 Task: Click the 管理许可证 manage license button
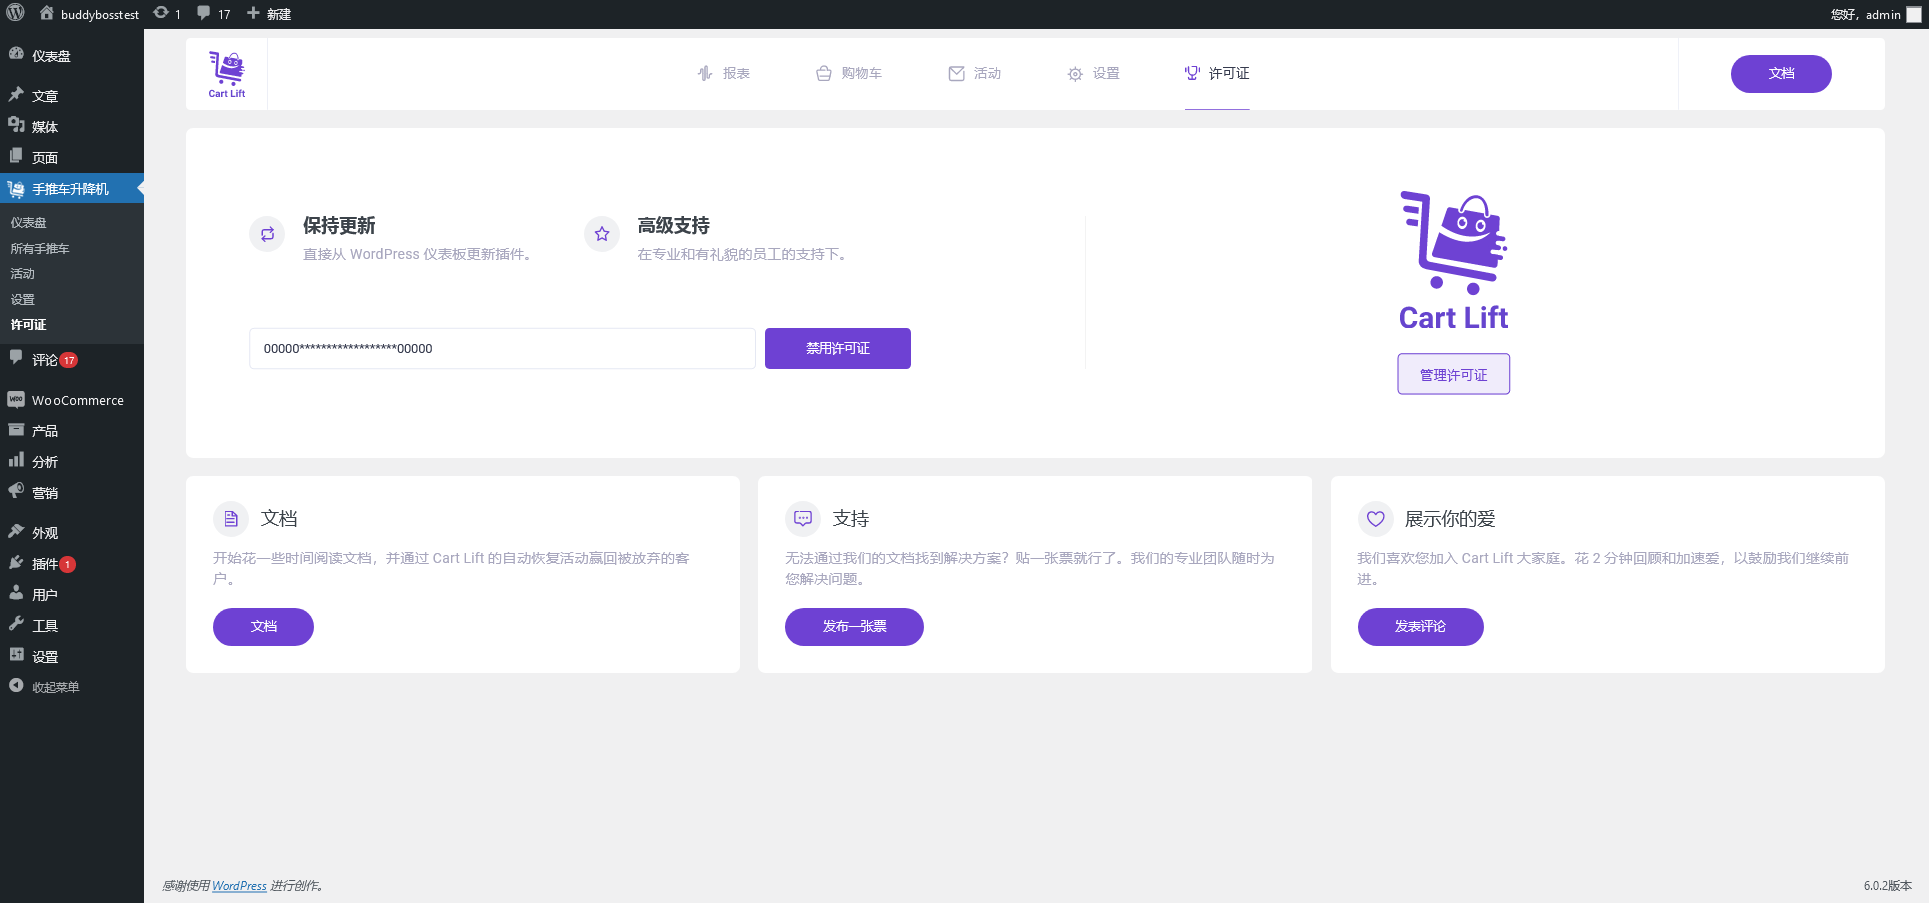tap(1454, 374)
